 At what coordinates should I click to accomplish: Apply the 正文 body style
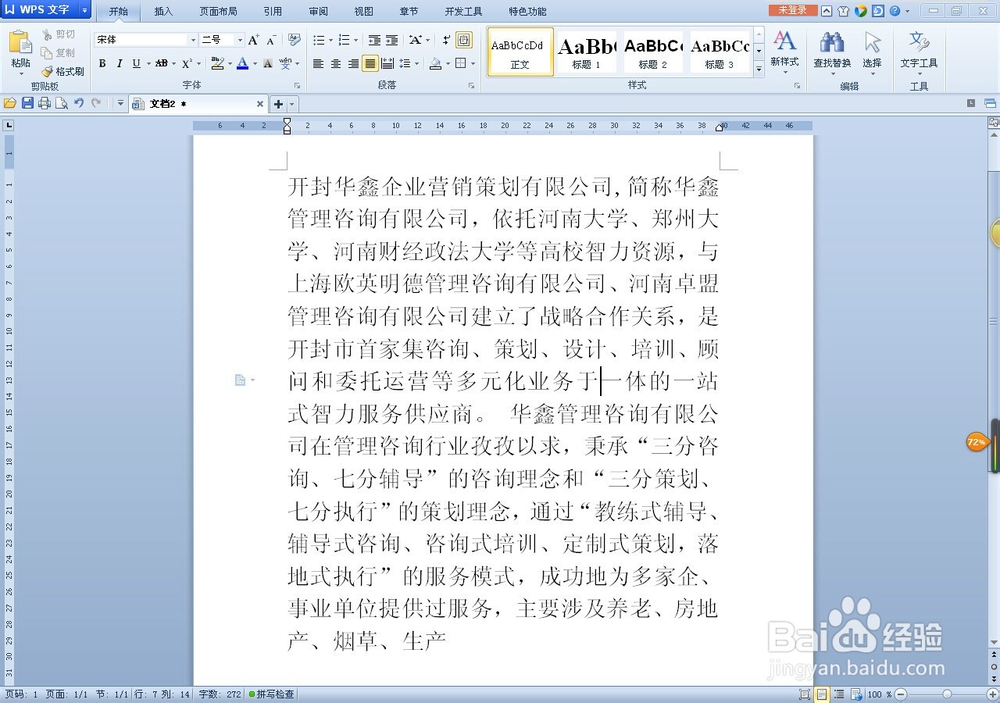click(x=520, y=52)
